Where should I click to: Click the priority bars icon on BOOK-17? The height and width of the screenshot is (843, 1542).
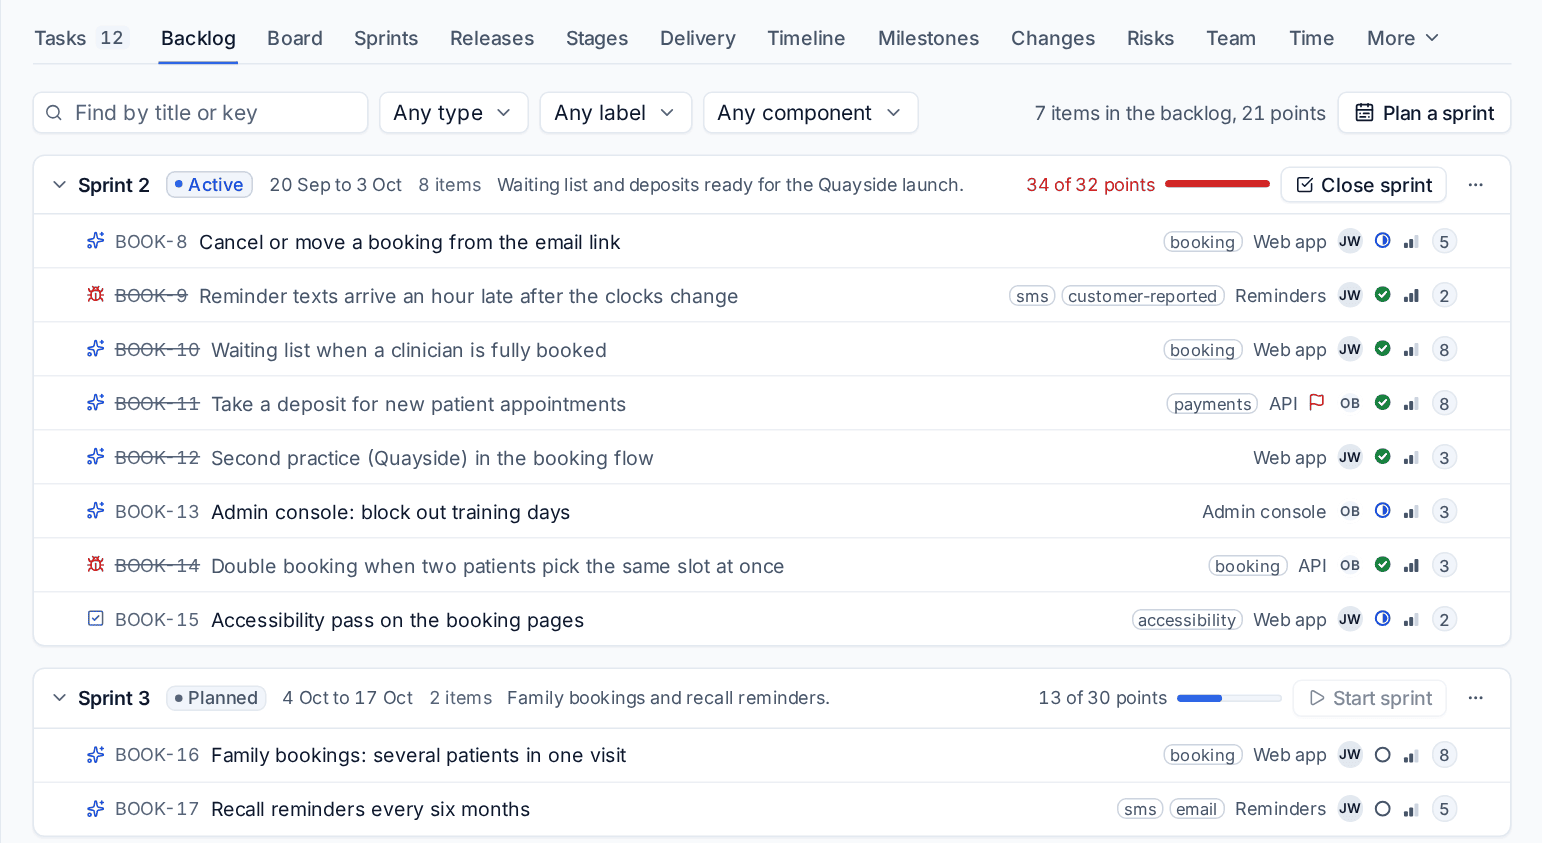coord(1411,810)
